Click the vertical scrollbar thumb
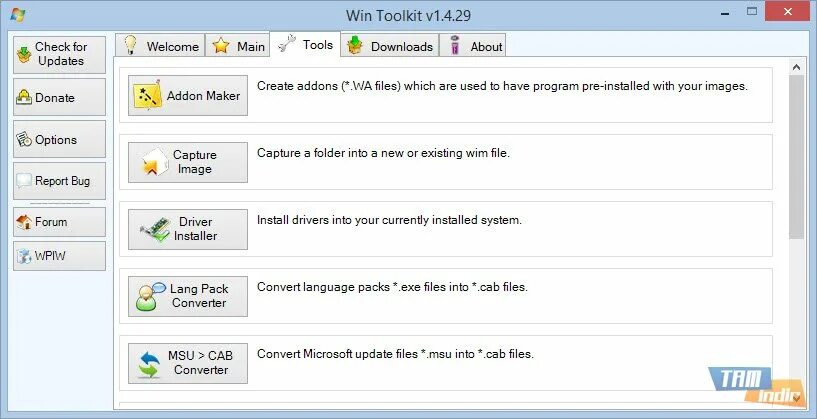 click(796, 157)
